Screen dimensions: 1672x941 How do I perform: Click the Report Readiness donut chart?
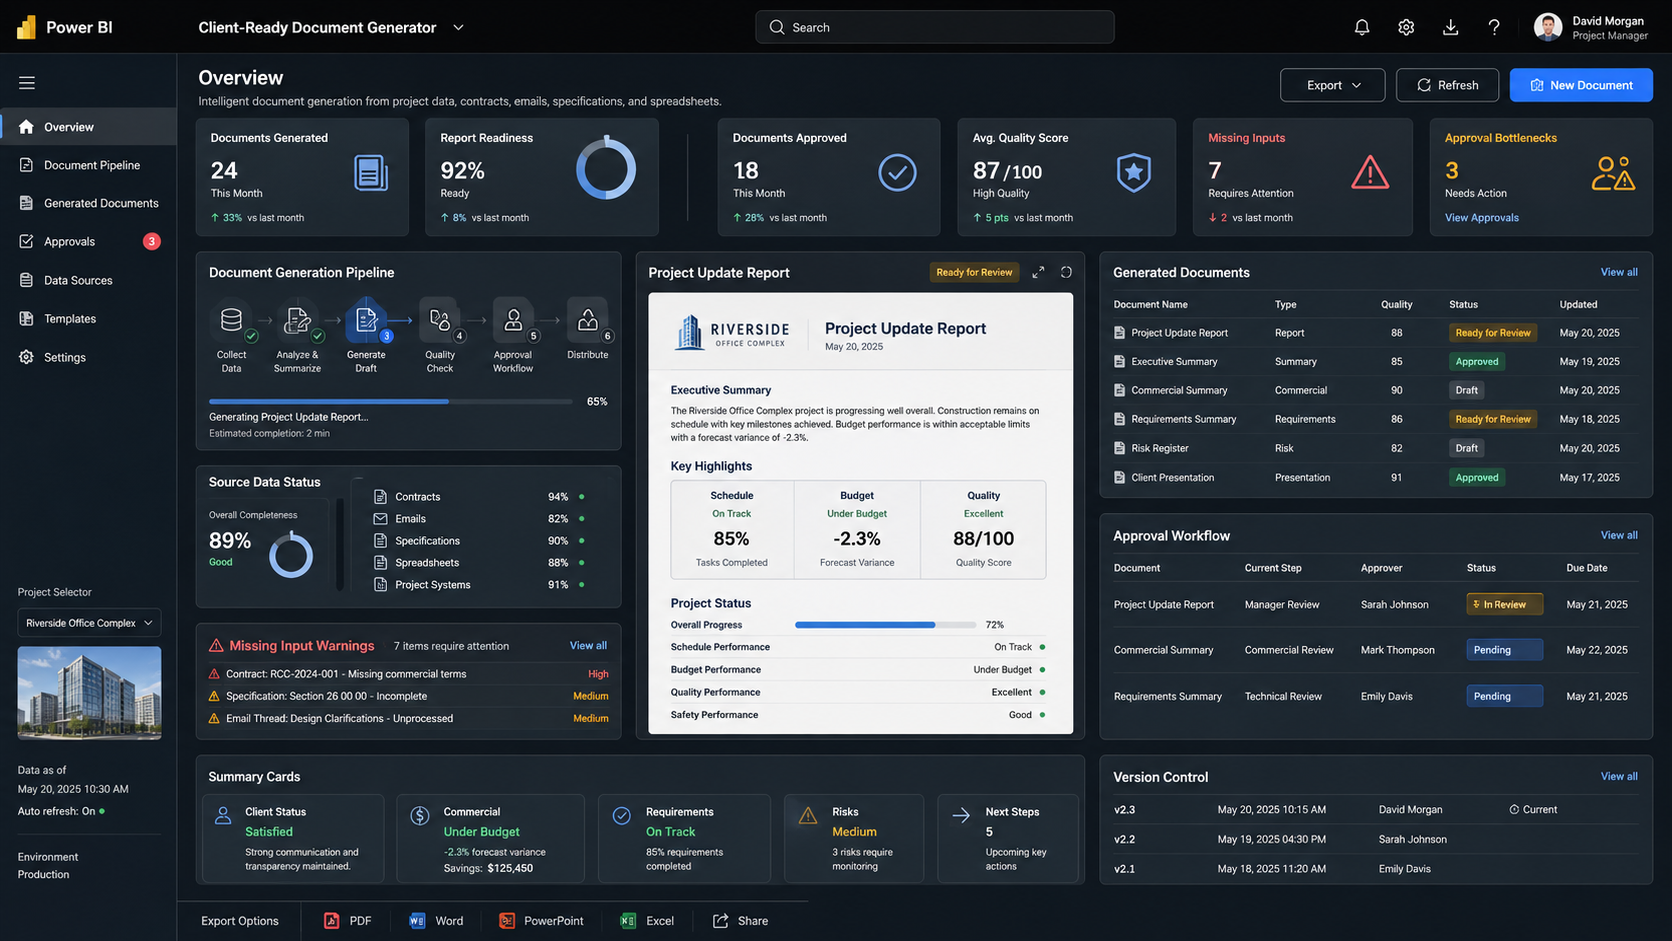coord(606,169)
